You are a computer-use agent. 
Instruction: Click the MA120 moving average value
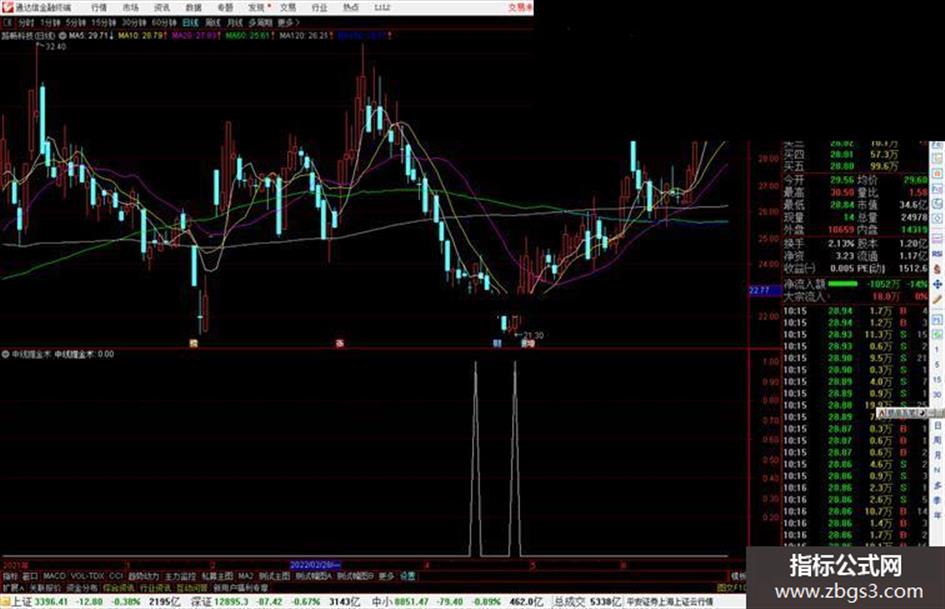point(305,36)
